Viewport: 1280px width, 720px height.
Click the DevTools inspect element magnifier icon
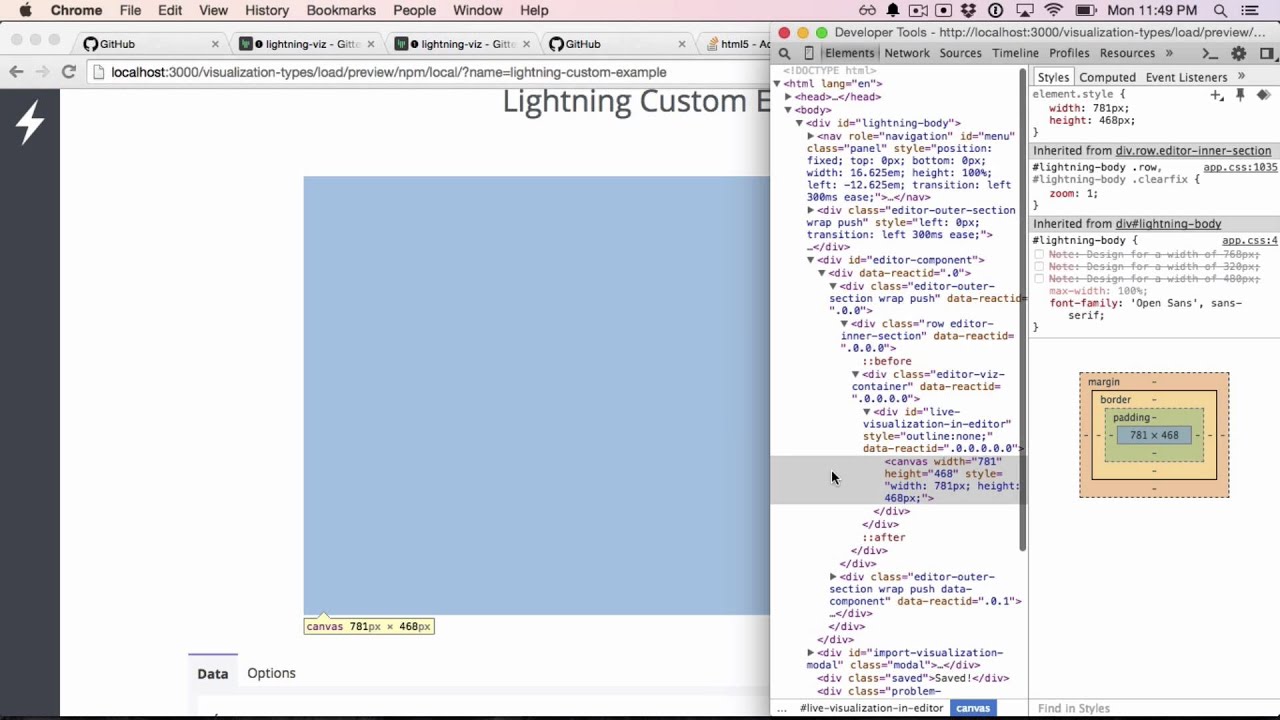coord(785,53)
